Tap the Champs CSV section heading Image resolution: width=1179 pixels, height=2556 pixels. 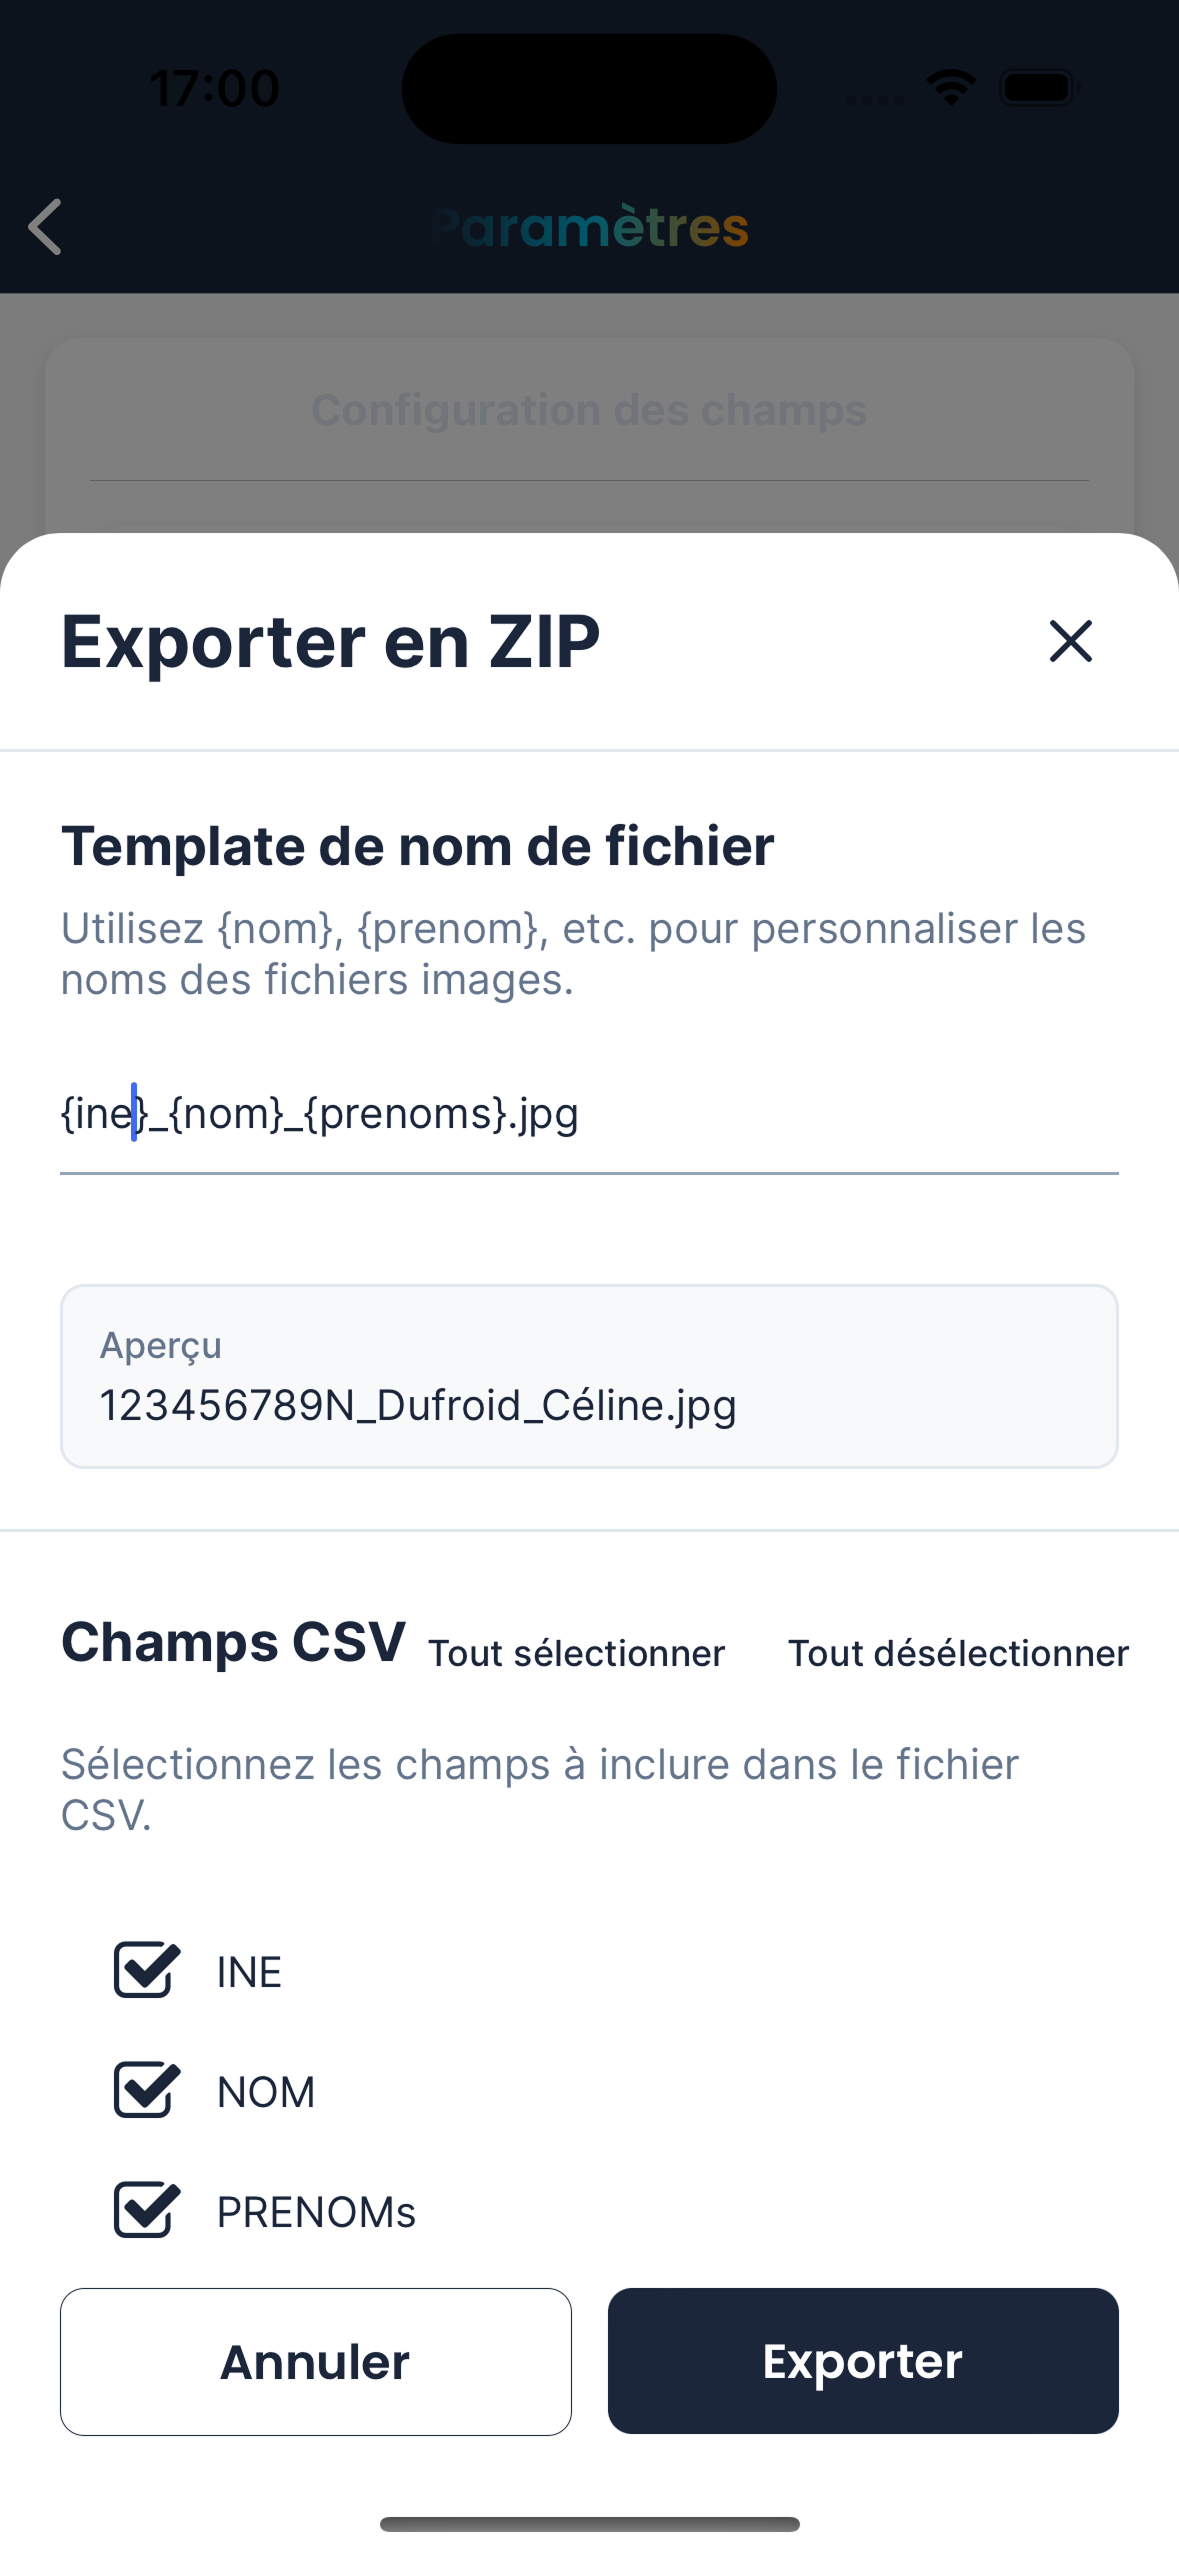(x=234, y=1641)
